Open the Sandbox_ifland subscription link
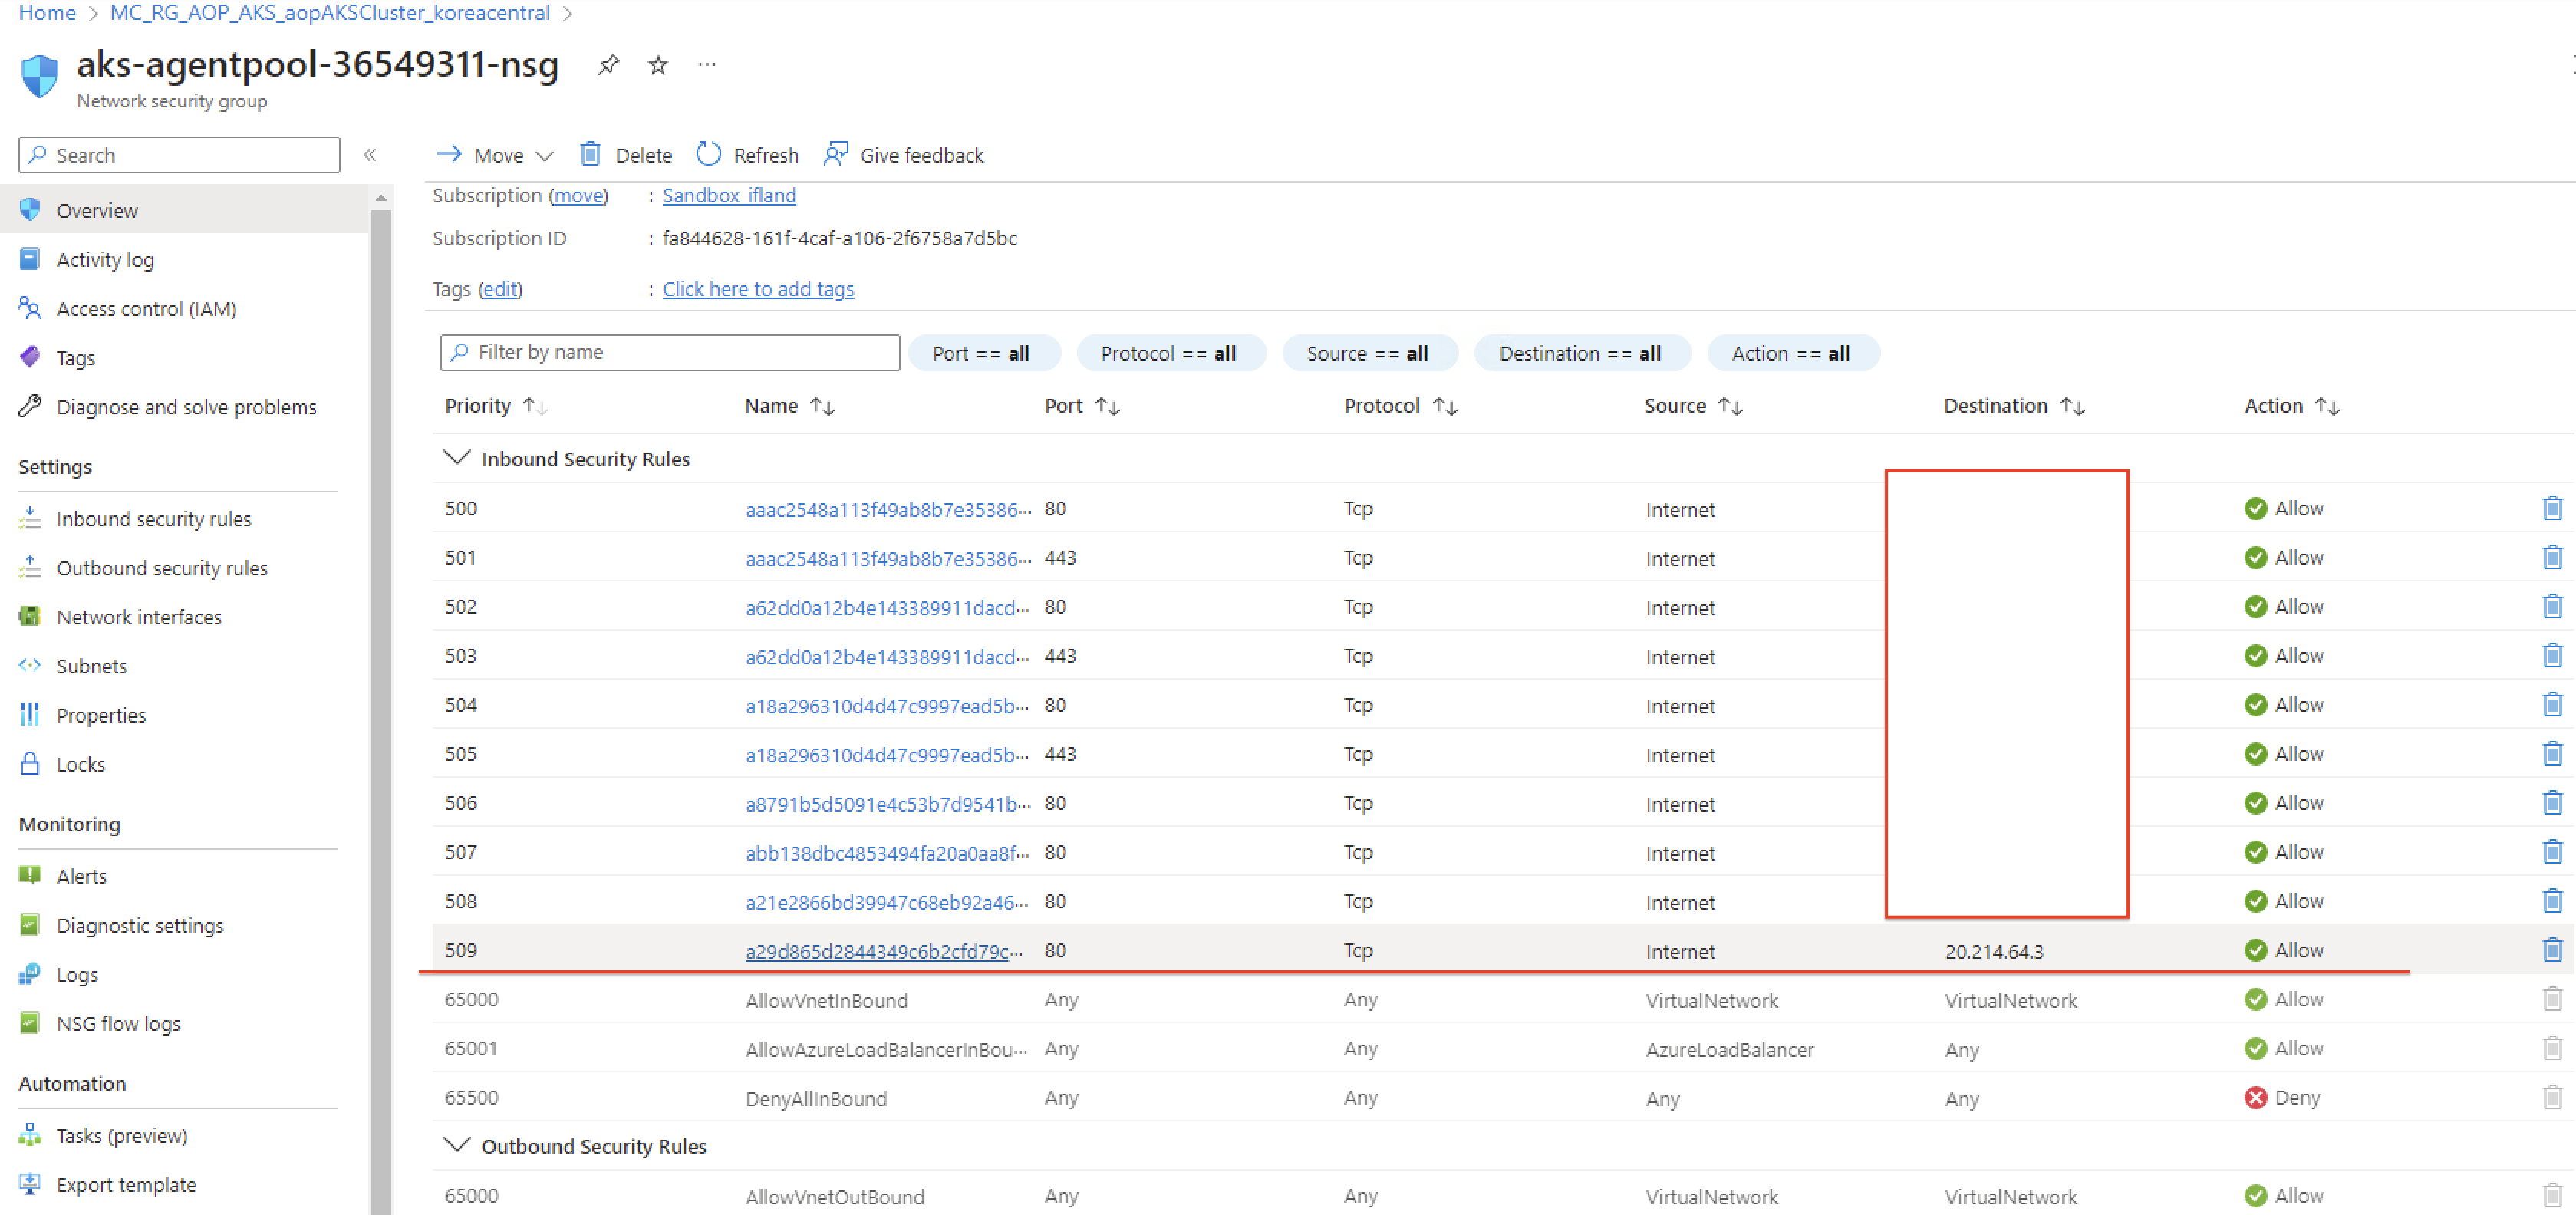 coord(729,196)
